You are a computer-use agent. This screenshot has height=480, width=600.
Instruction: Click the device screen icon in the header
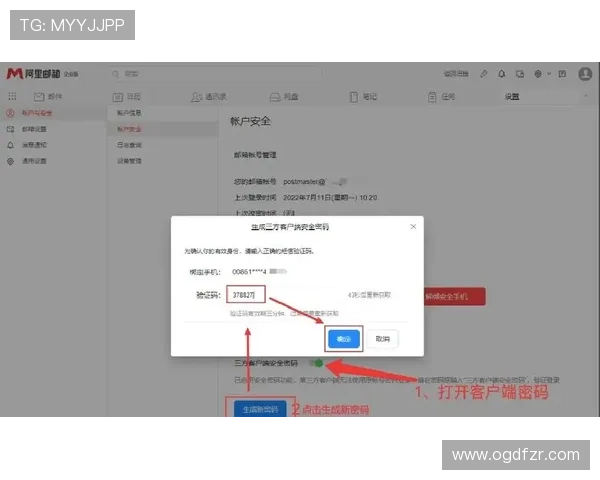(x=520, y=74)
